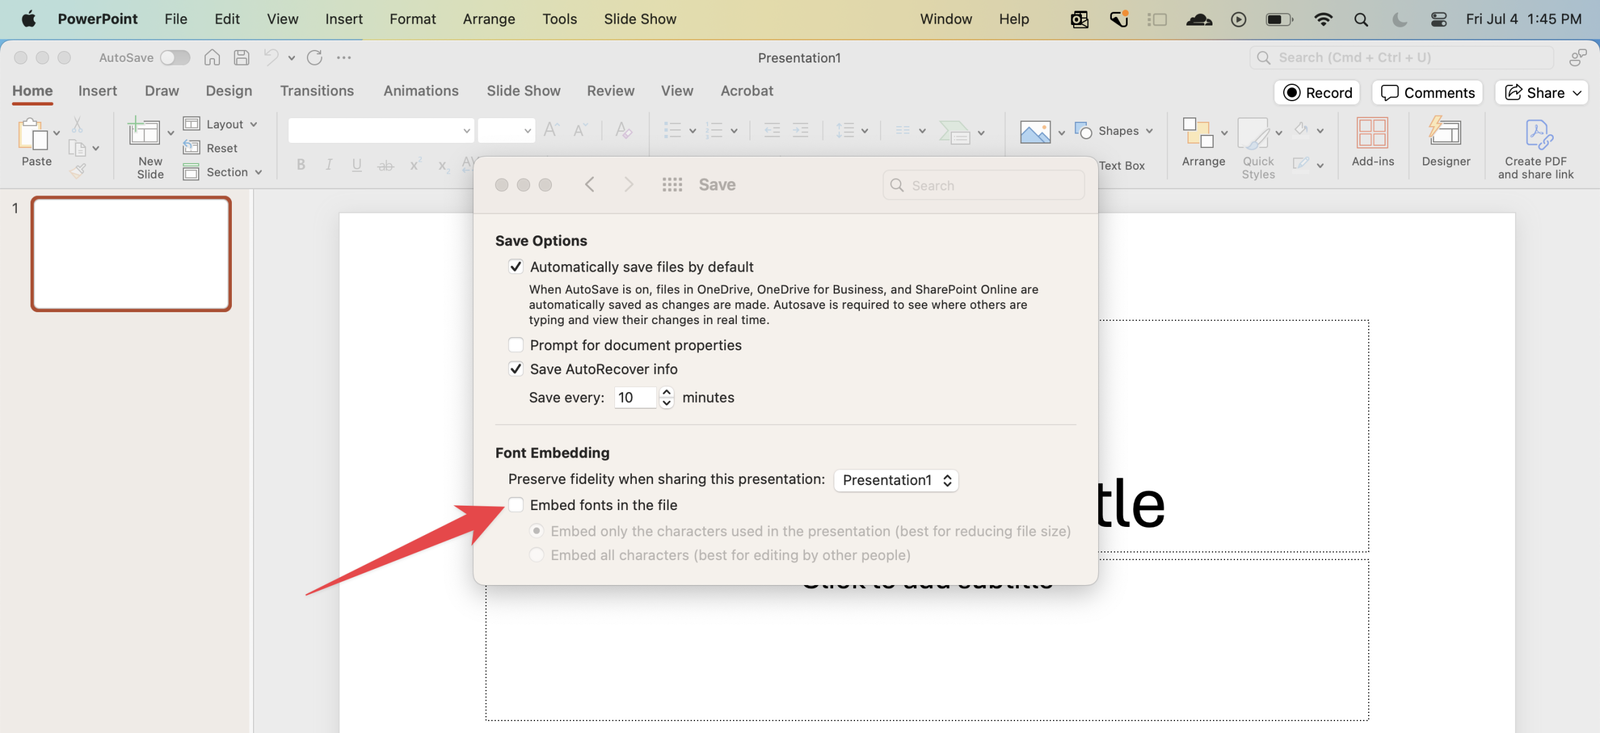Open the Designer icon
1600x733 pixels.
click(1445, 132)
